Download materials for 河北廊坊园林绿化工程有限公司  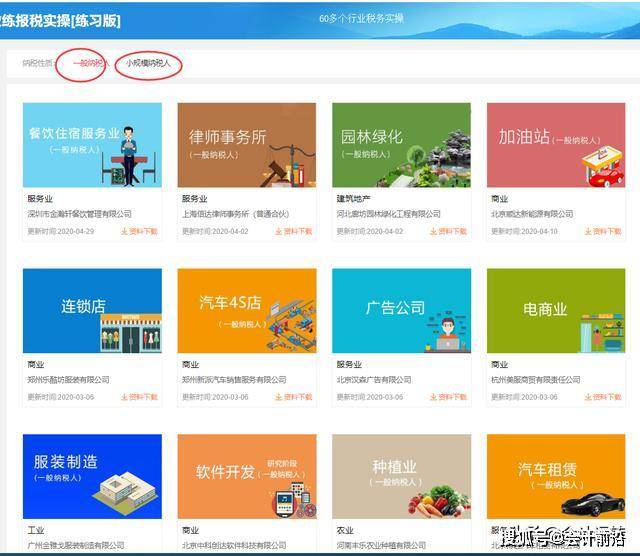tap(448, 231)
